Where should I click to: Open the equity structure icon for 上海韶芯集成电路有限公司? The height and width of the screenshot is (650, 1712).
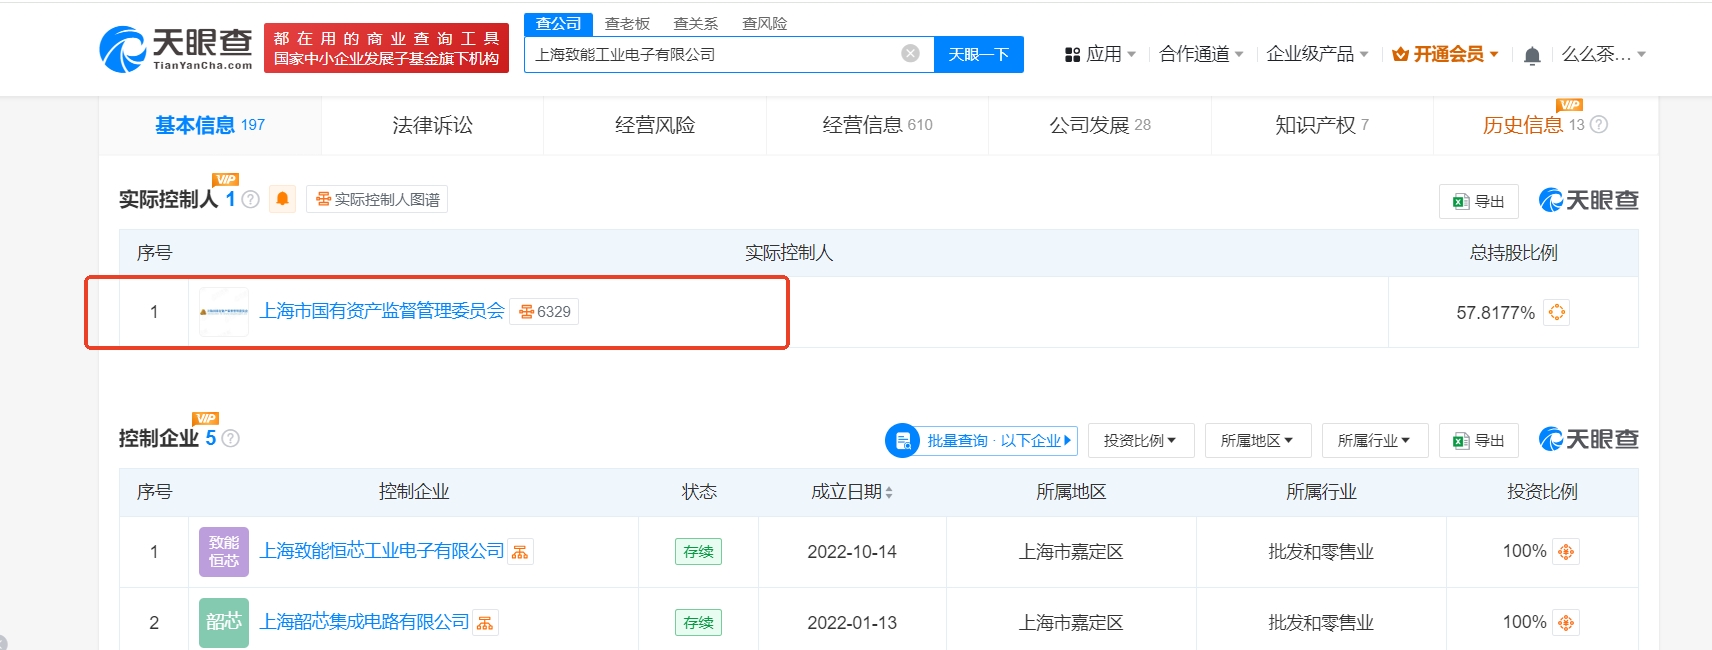click(x=485, y=623)
